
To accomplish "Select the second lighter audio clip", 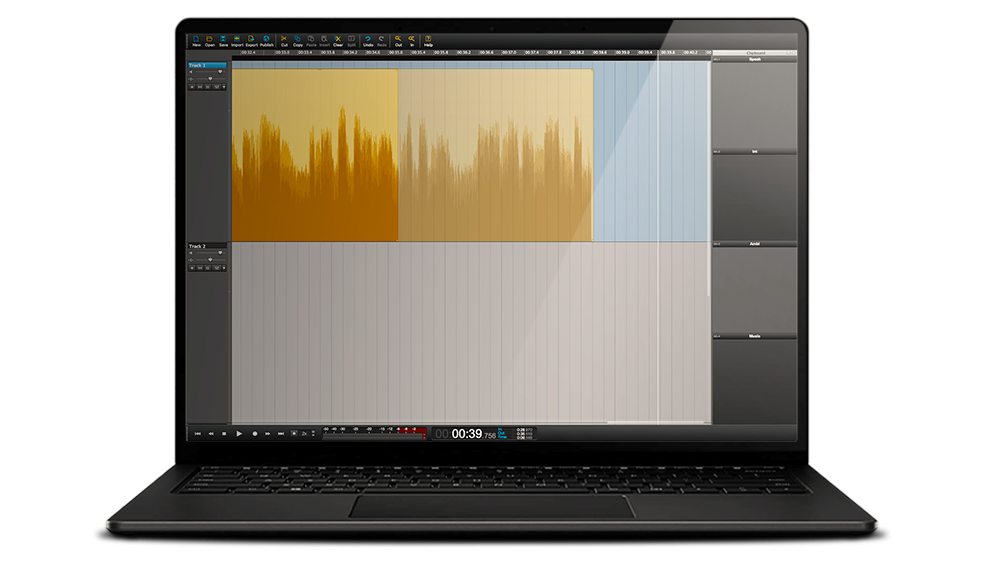I will [x=496, y=155].
